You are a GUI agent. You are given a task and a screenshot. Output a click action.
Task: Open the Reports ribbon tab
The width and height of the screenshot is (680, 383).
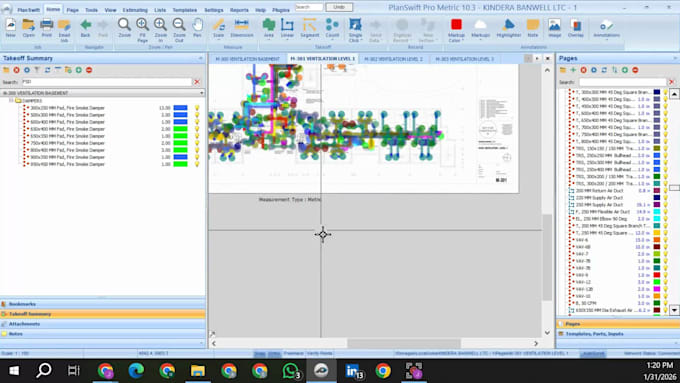click(x=239, y=10)
